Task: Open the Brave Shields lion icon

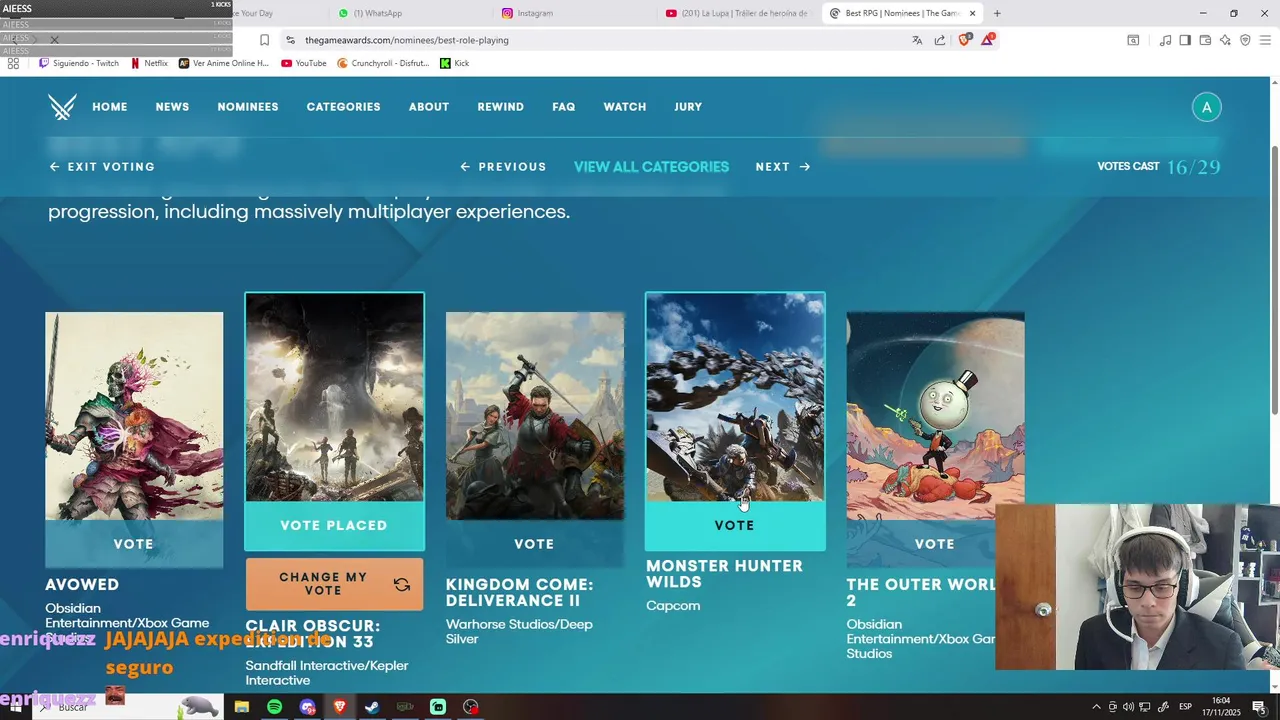Action: click(964, 40)
